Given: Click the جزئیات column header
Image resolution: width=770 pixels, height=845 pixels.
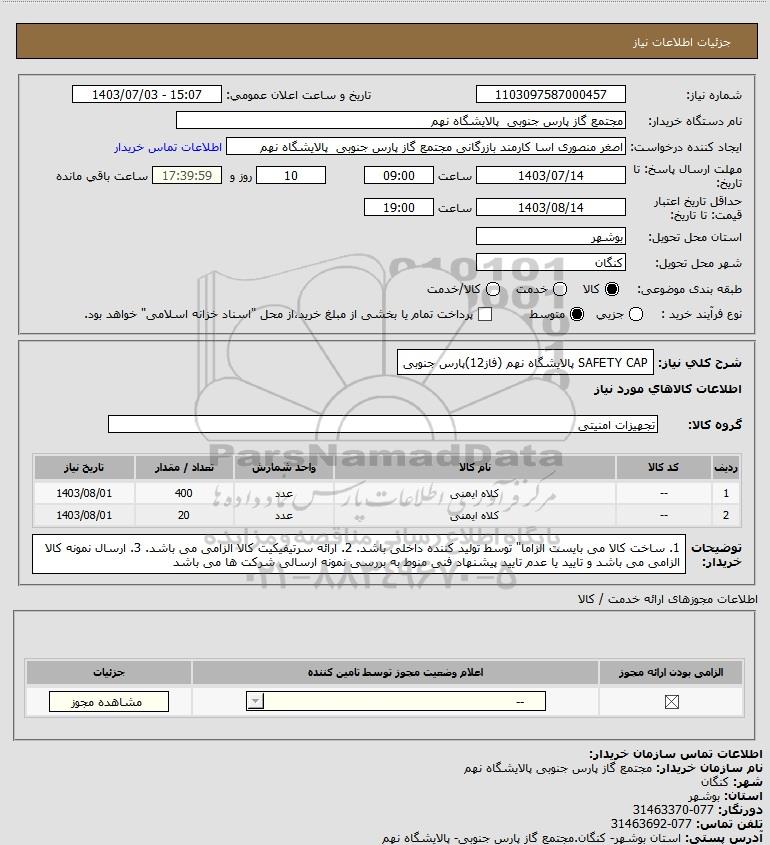Looking at the screenshot, I should coord(109,672).
